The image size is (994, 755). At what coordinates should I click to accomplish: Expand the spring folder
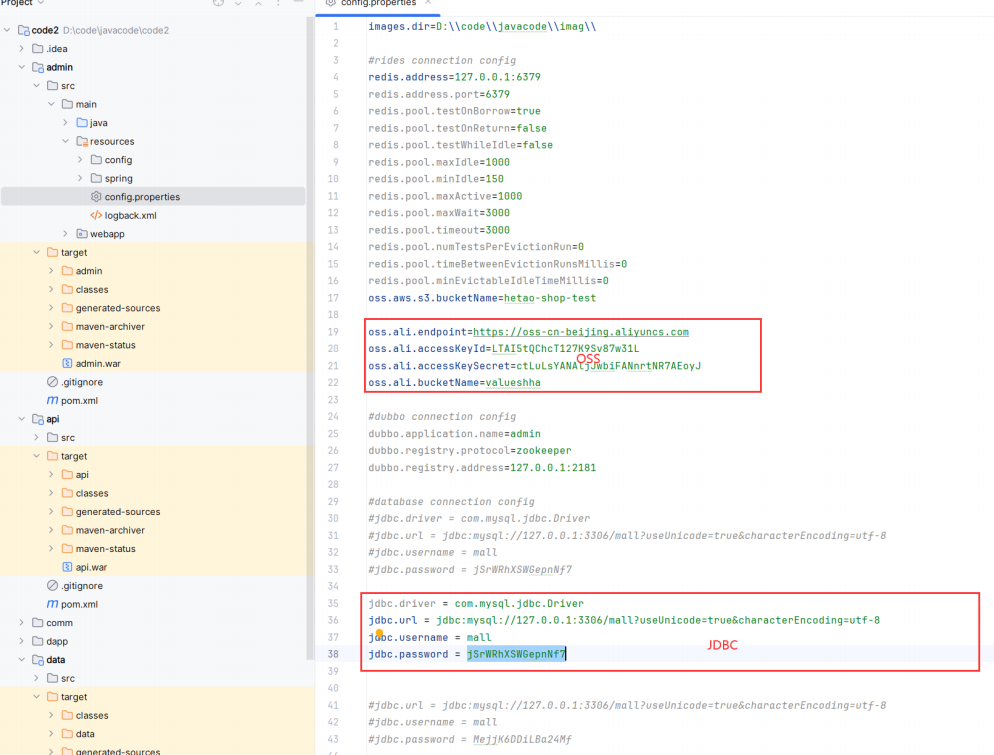80,178
